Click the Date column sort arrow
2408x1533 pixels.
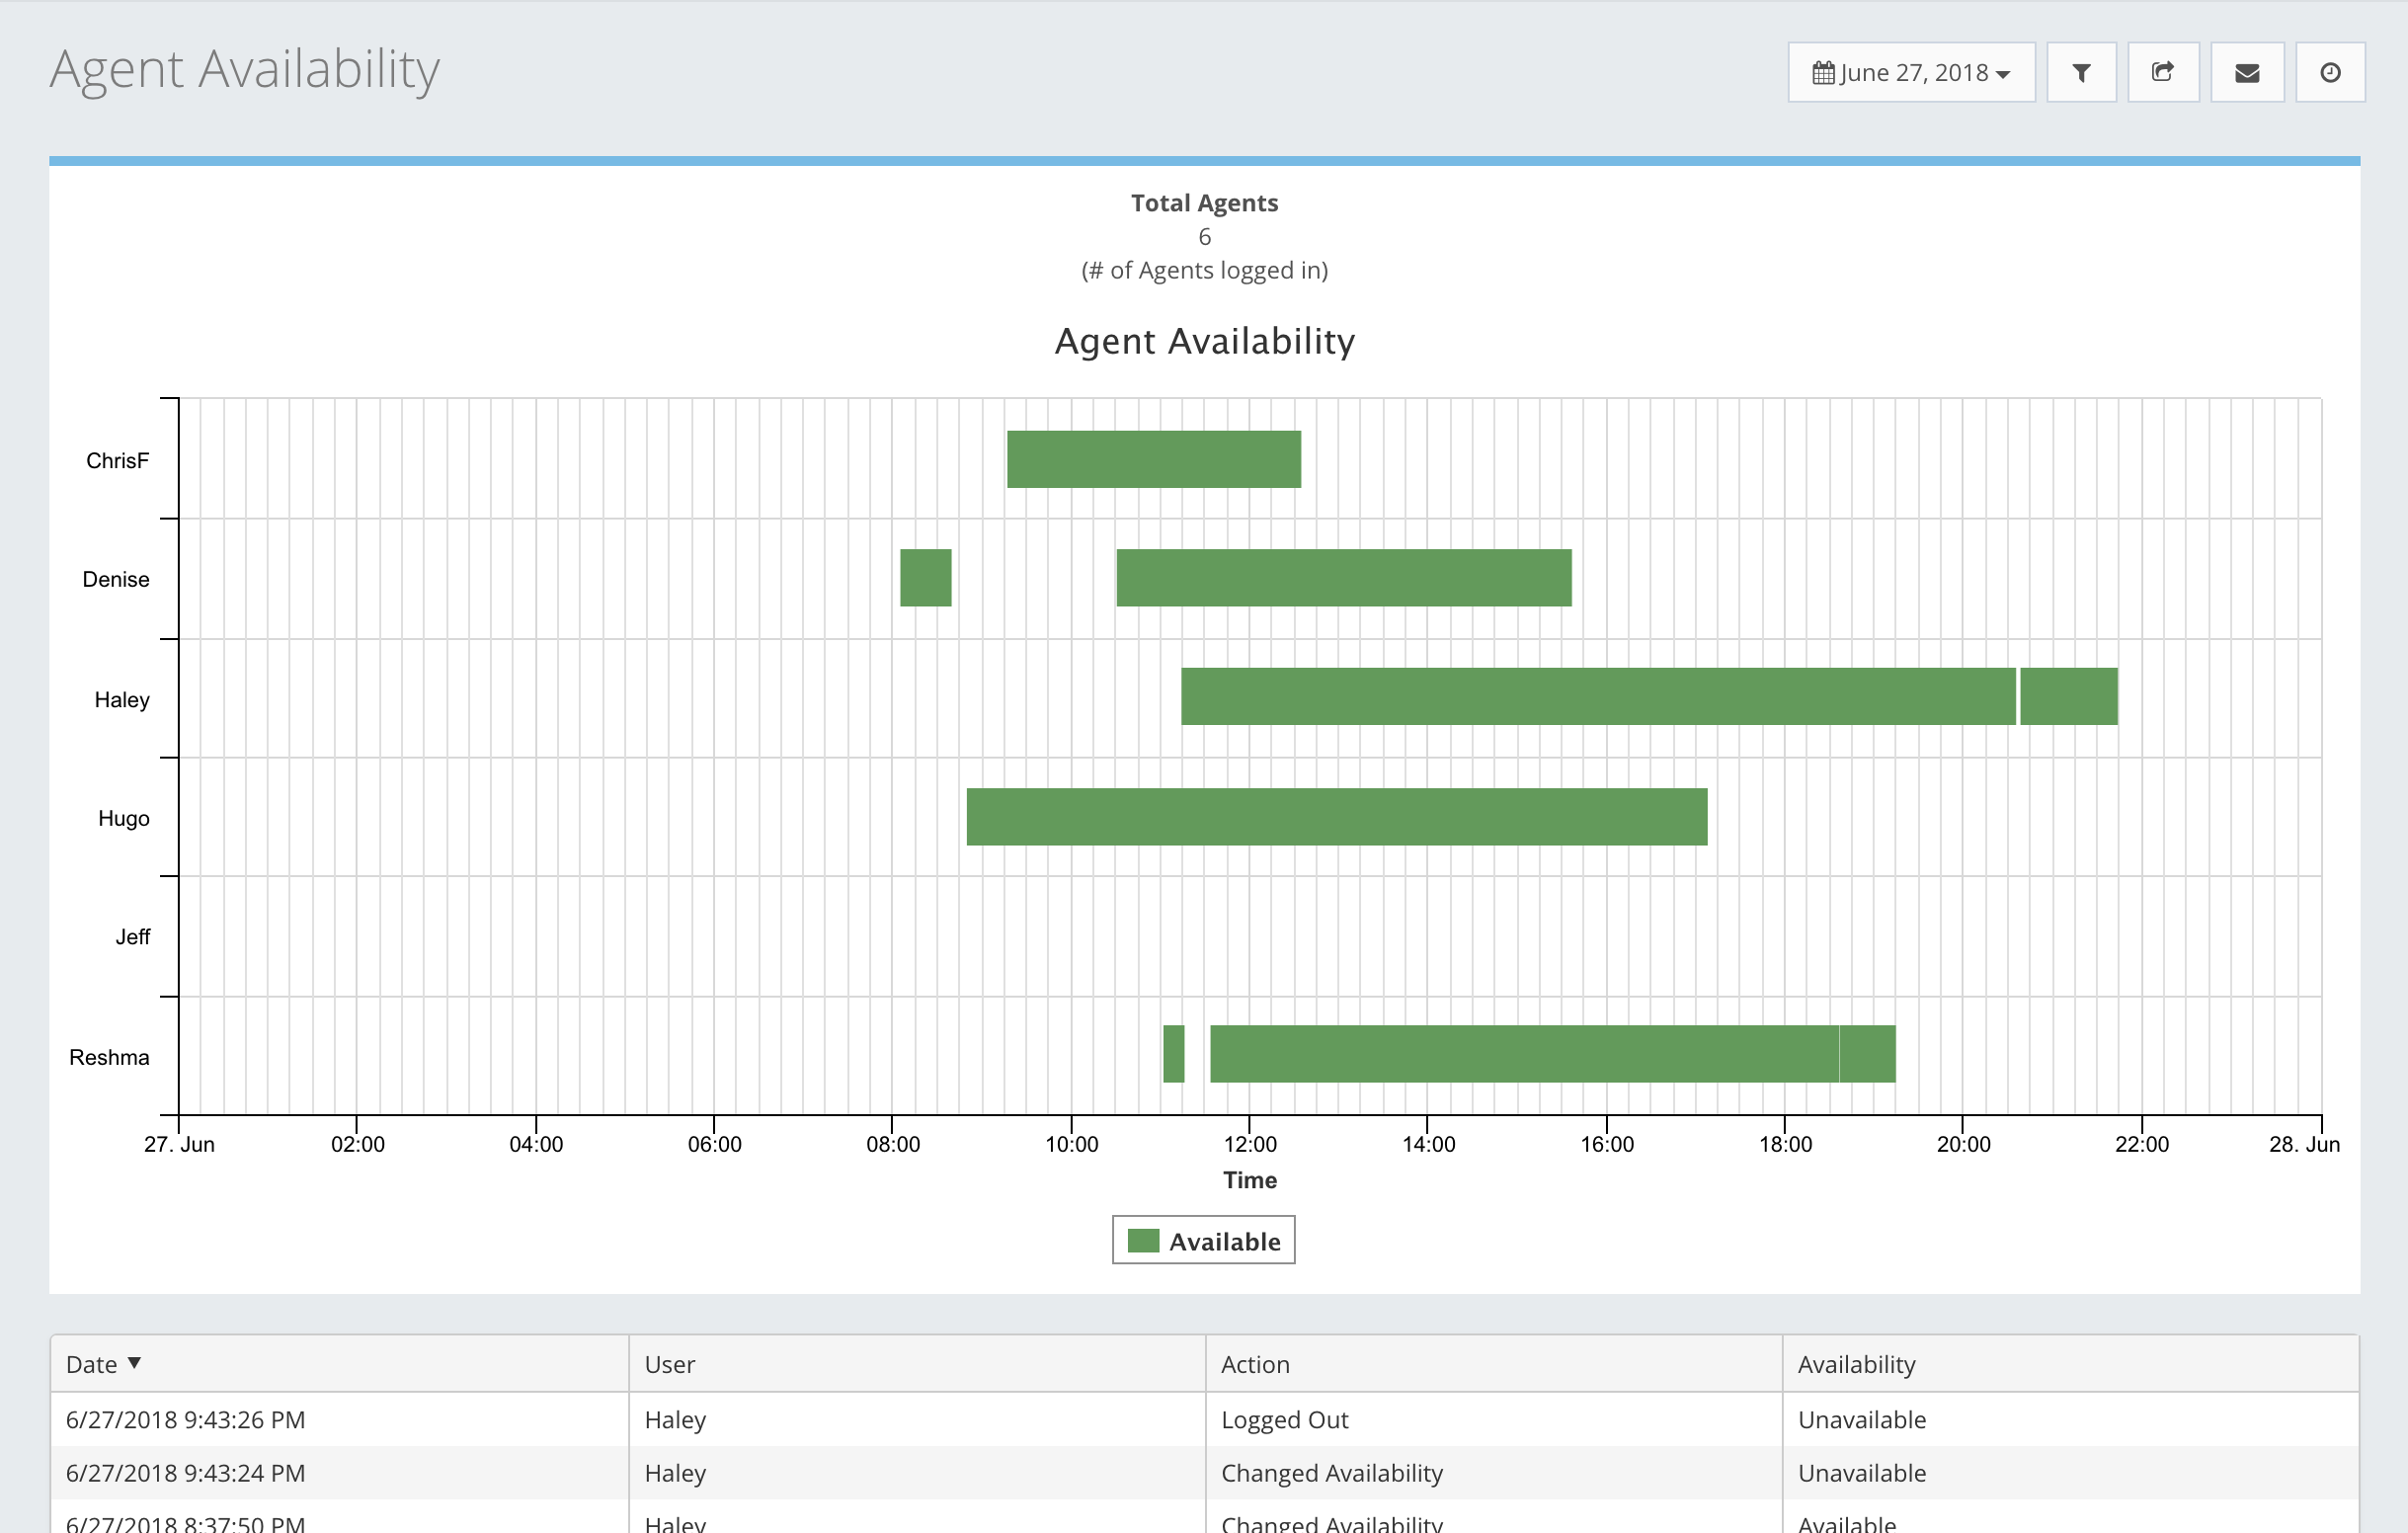134,1363
